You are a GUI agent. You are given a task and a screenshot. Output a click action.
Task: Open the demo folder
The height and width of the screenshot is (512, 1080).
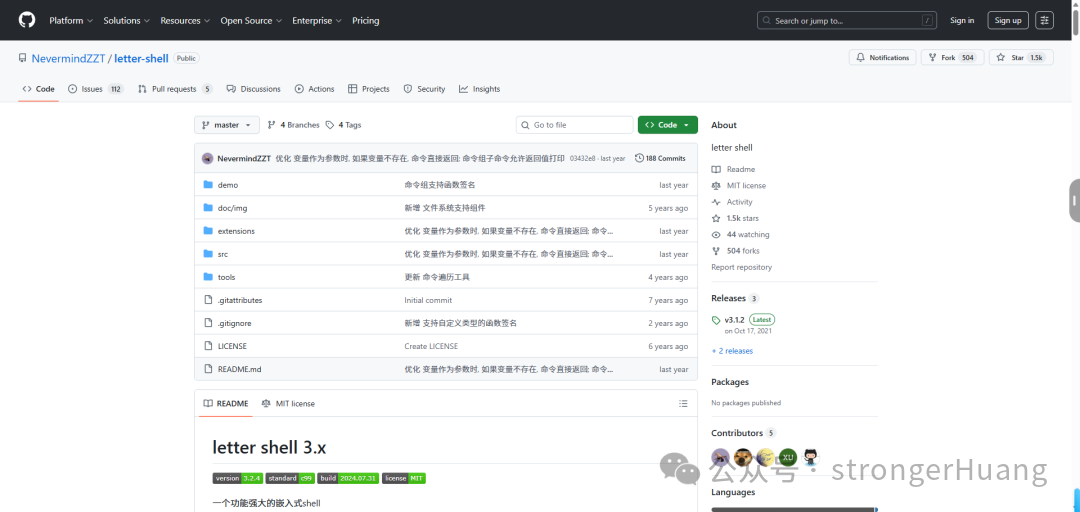pyautogui.click(x=227, y=185)
